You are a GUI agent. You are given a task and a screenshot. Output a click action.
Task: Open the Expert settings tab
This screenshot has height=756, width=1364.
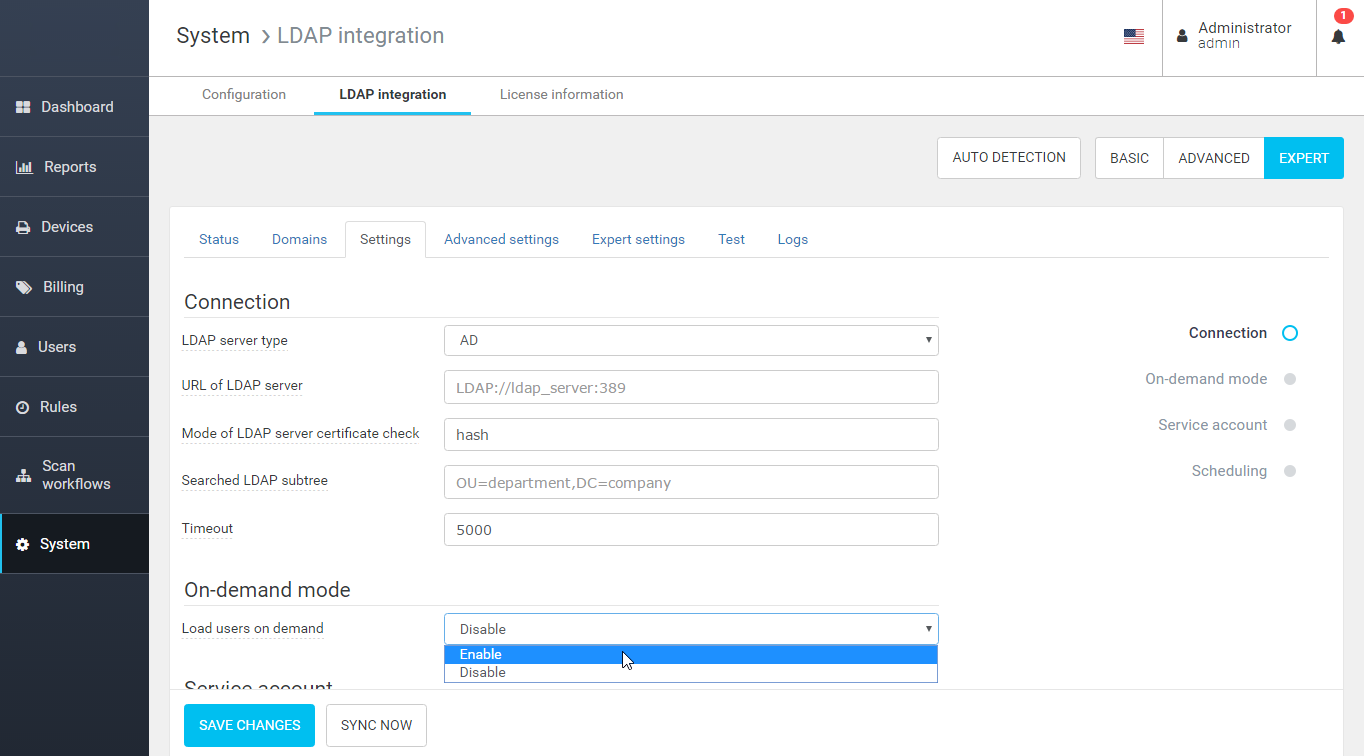coord(638,239)
